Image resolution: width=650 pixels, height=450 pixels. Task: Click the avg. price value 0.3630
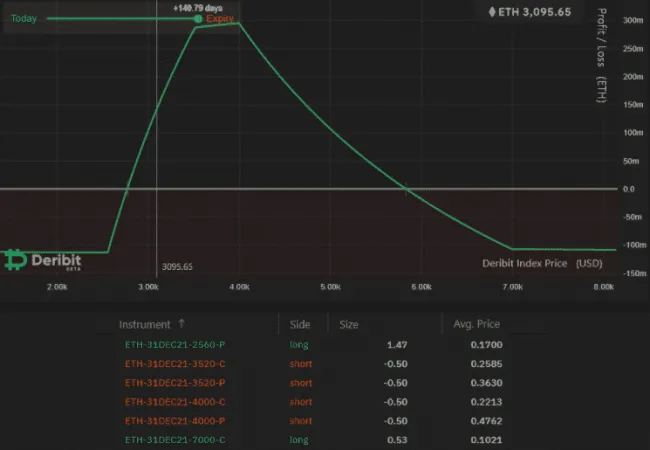click(486, 383)
